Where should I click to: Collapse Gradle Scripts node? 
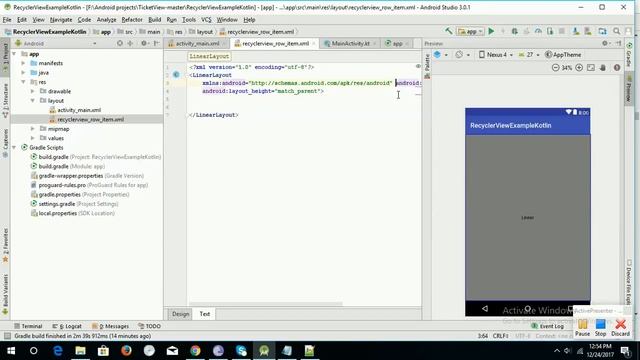pyautogui.click(x=14, y=148)
